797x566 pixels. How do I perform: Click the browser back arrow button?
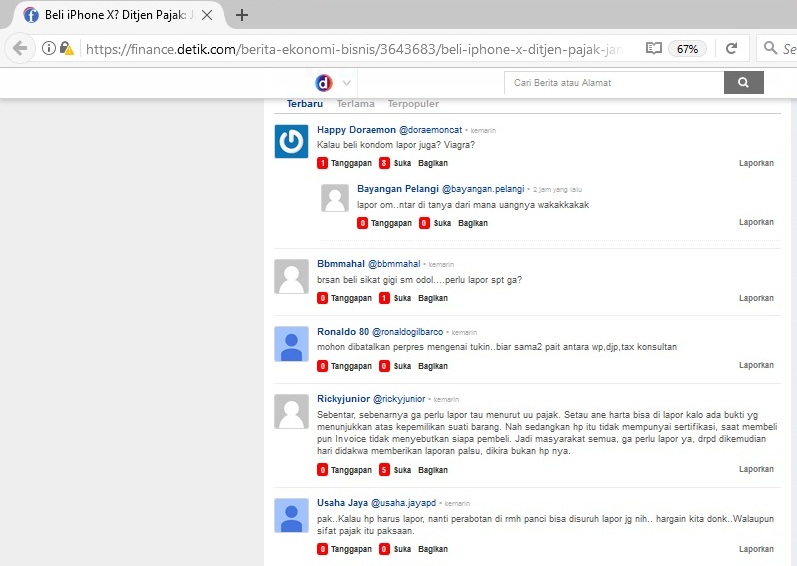20,48
